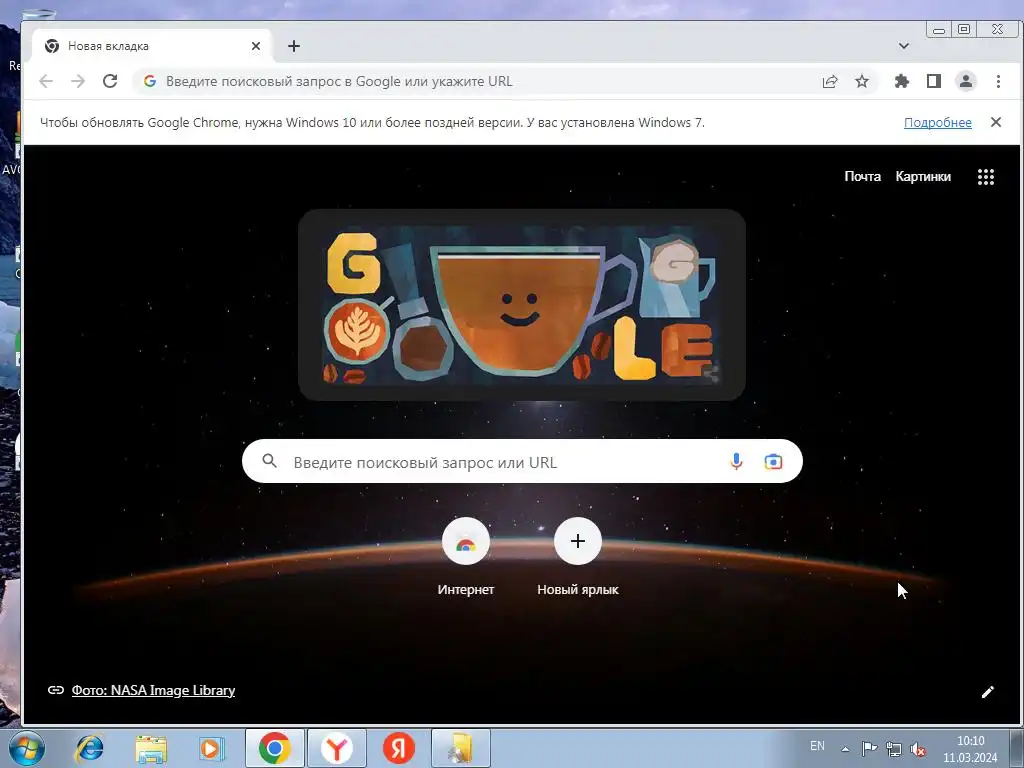Screen dimensions: 1024x768
Task: Open the tab search chevron dropdown
Action: [904, 46]
